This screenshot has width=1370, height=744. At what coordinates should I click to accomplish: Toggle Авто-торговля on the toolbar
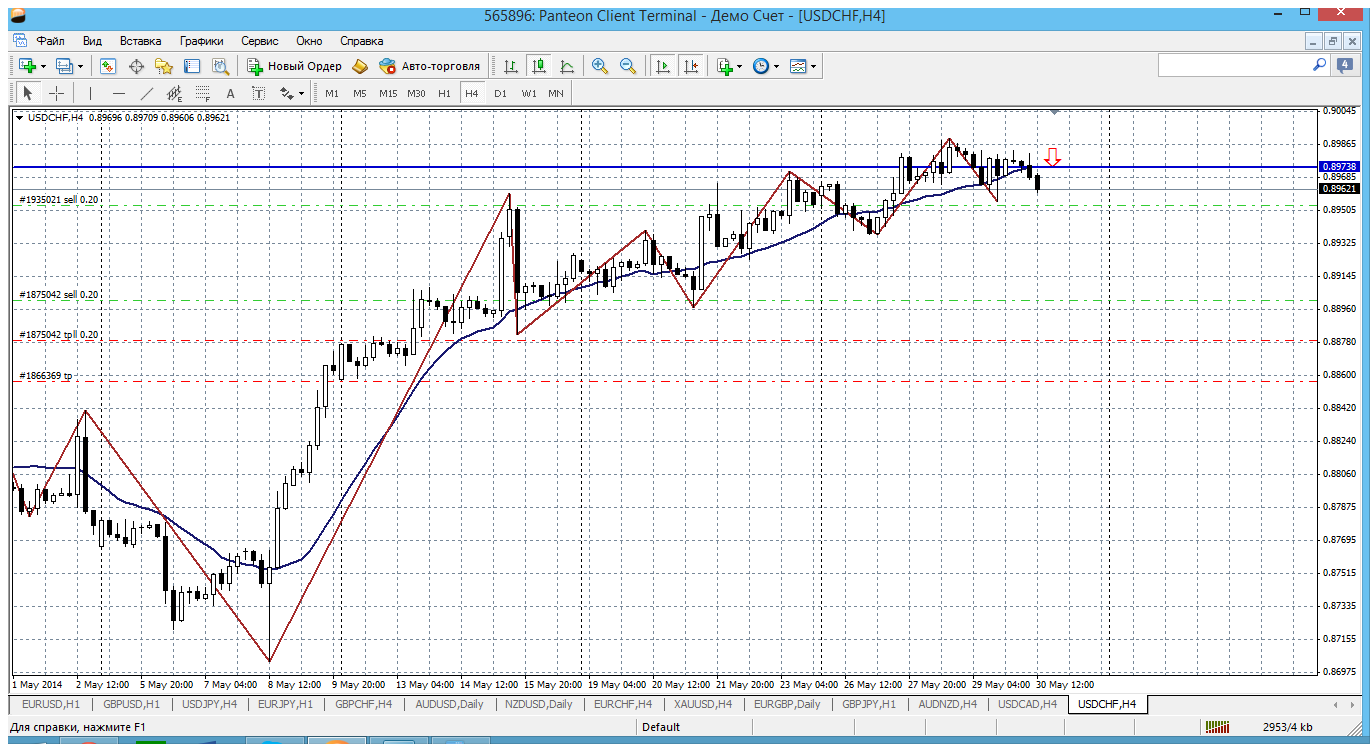[x=430, y=66]
